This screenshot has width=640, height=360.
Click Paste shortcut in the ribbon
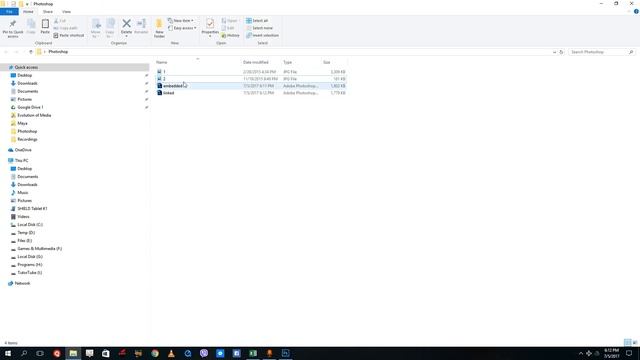click(69, 36)
